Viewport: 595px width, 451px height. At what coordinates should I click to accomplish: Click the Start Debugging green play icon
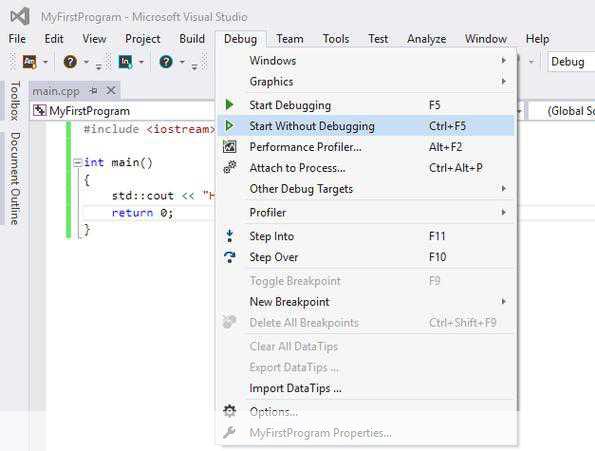tap(229, 104)
